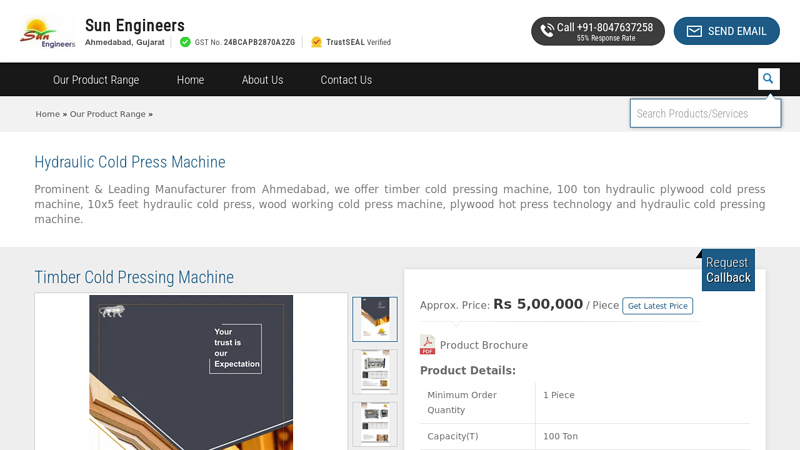Select second product thumbnail
Viewport: 800px width, 450px height.
pyautogui.click(x=375, y=372)
